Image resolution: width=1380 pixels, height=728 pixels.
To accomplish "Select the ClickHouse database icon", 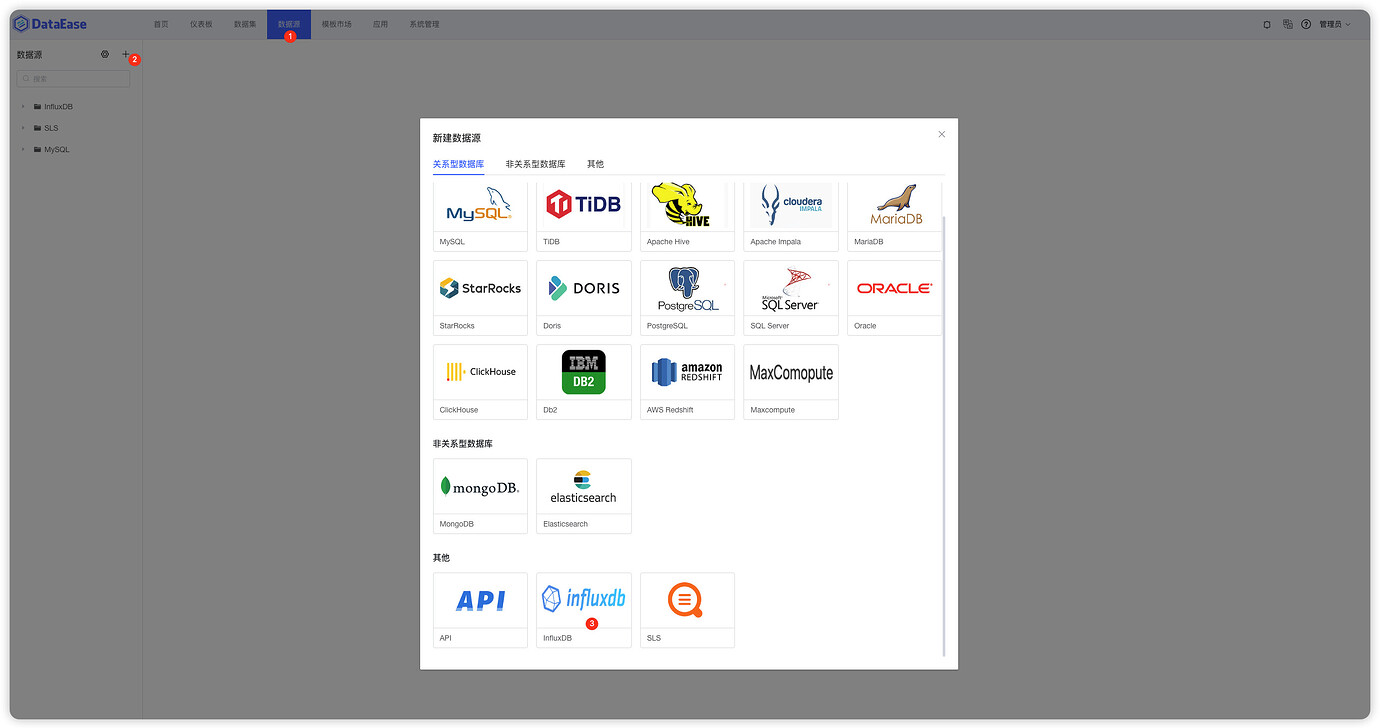I will [x=480, y=372].
